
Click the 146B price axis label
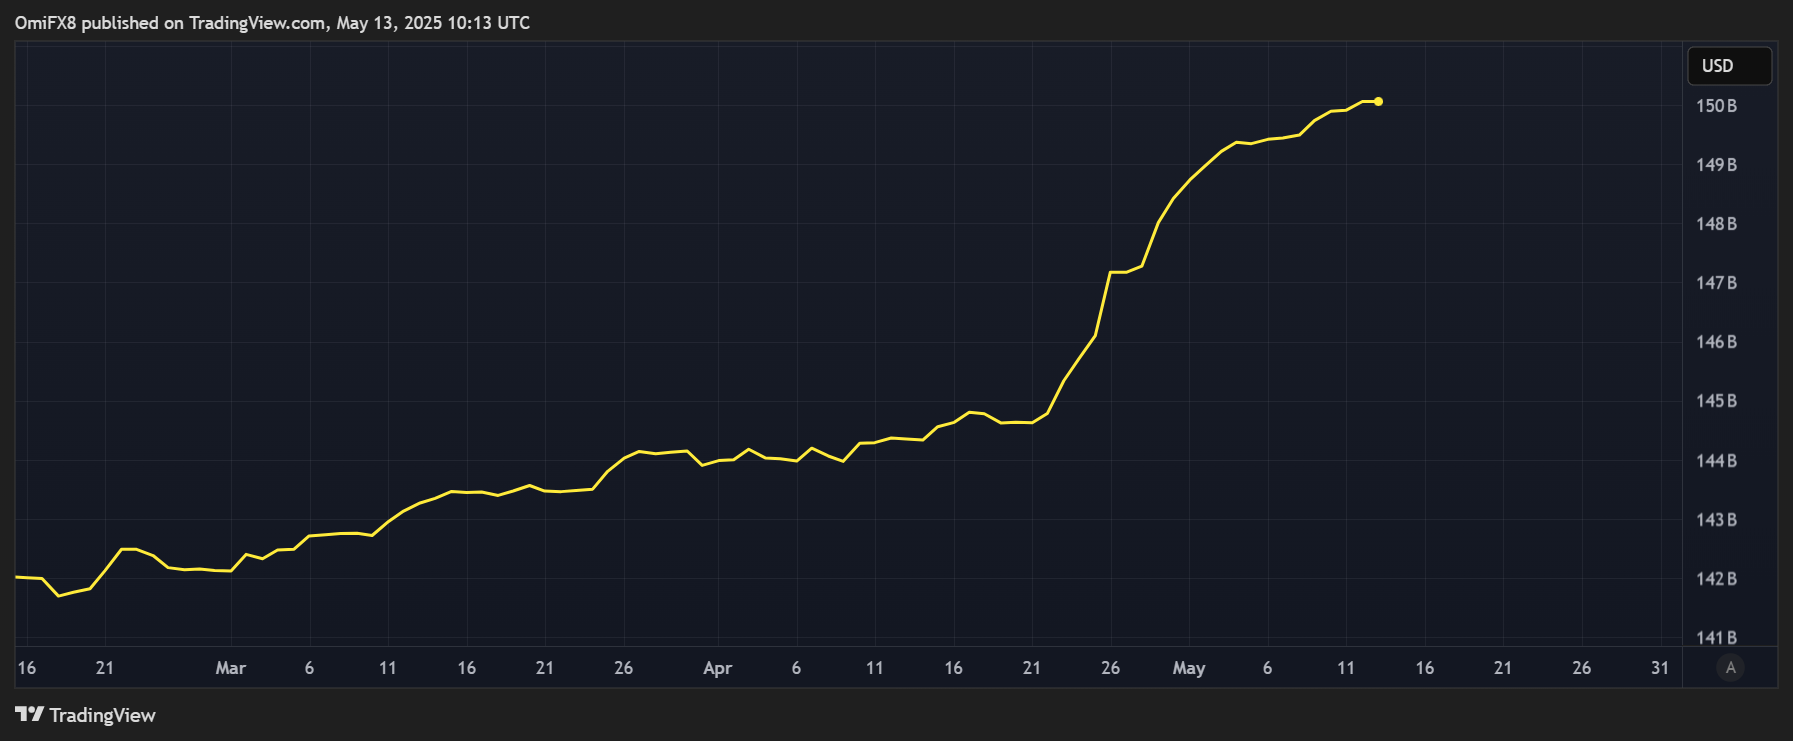(1716, 342)
